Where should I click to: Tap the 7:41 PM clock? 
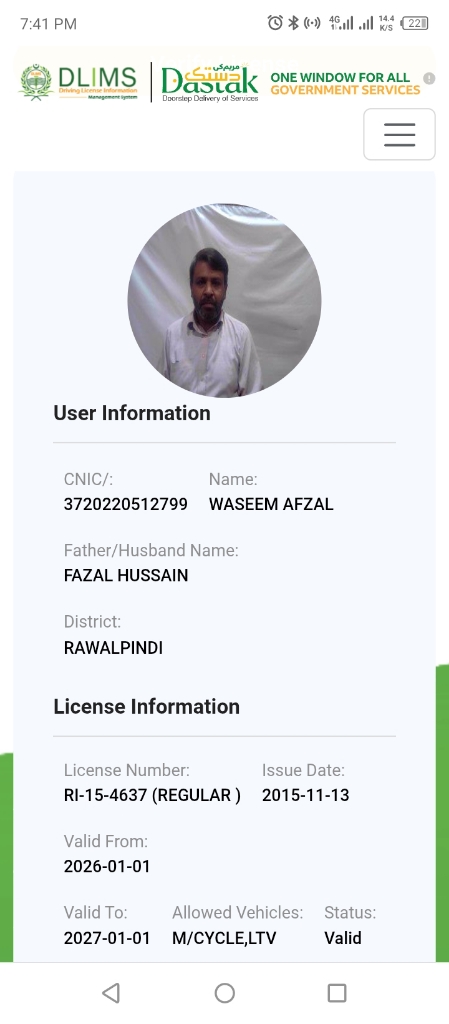(x=48, y=24)
